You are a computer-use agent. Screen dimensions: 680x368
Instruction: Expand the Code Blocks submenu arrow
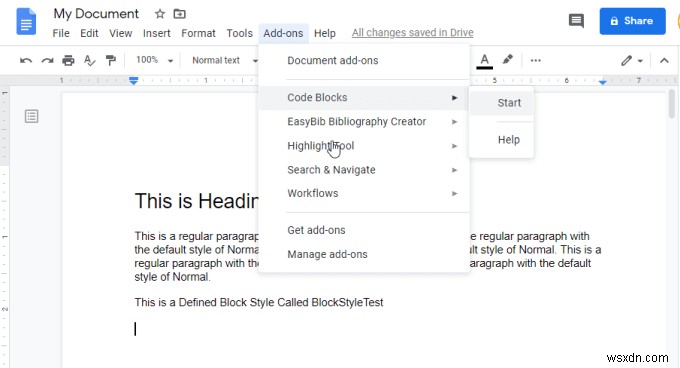pyautogui.click(x=454, y=98)
